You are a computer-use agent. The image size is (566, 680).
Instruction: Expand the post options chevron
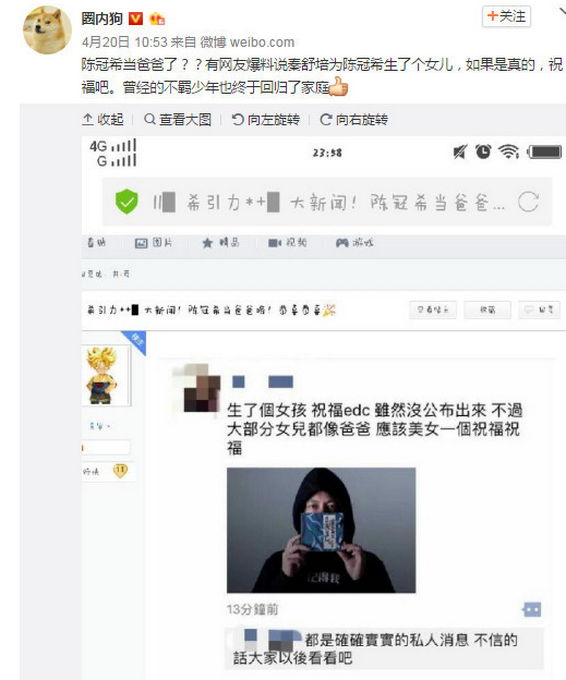(x=562, y=12)
